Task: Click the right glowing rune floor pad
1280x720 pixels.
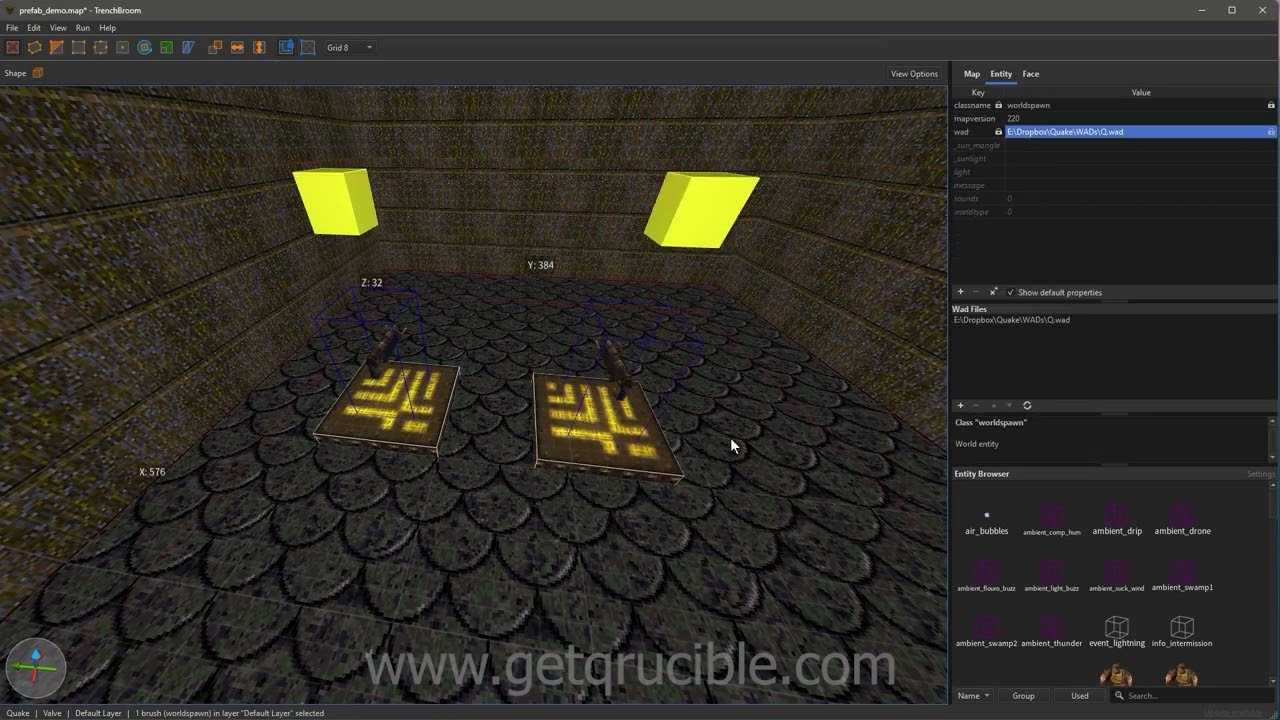Action: click(606, 425)
